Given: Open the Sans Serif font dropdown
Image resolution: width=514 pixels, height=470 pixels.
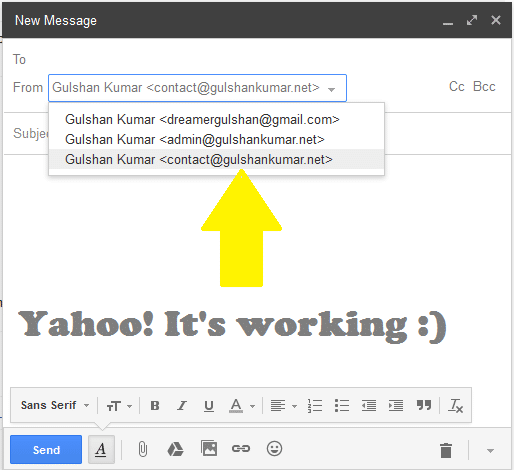Looking at the screenshot, I should 55,405.
